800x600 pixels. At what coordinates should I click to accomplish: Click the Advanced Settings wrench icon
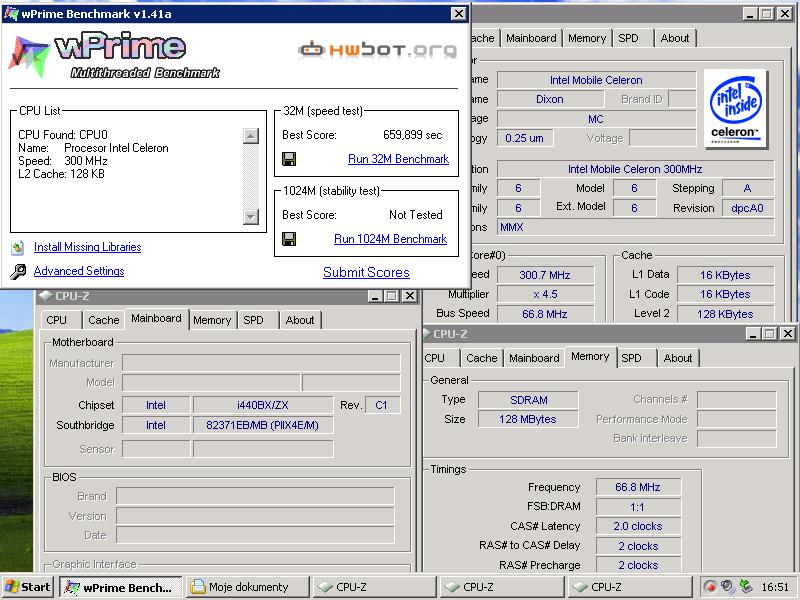click(18, 271)
